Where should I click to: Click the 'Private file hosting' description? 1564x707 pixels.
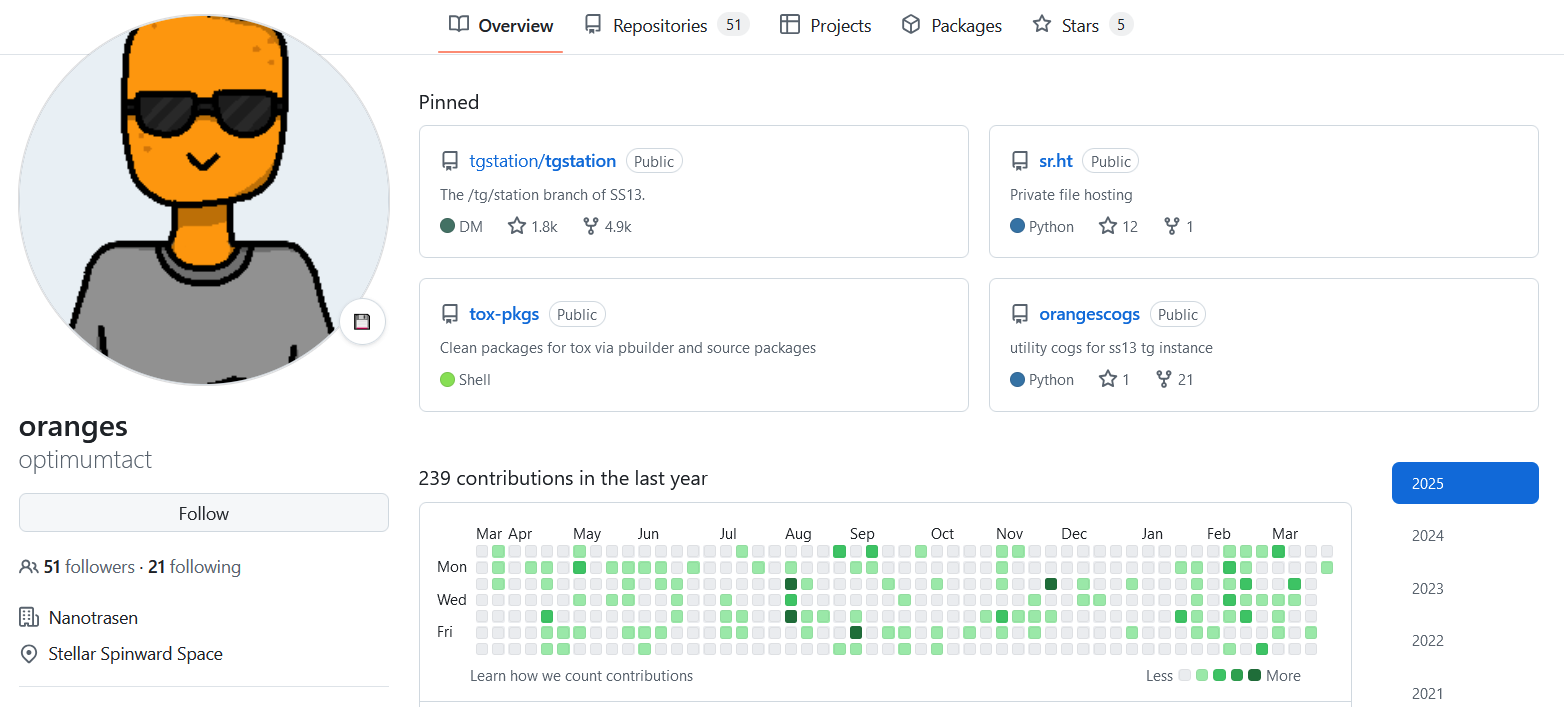coord(1071,195)
